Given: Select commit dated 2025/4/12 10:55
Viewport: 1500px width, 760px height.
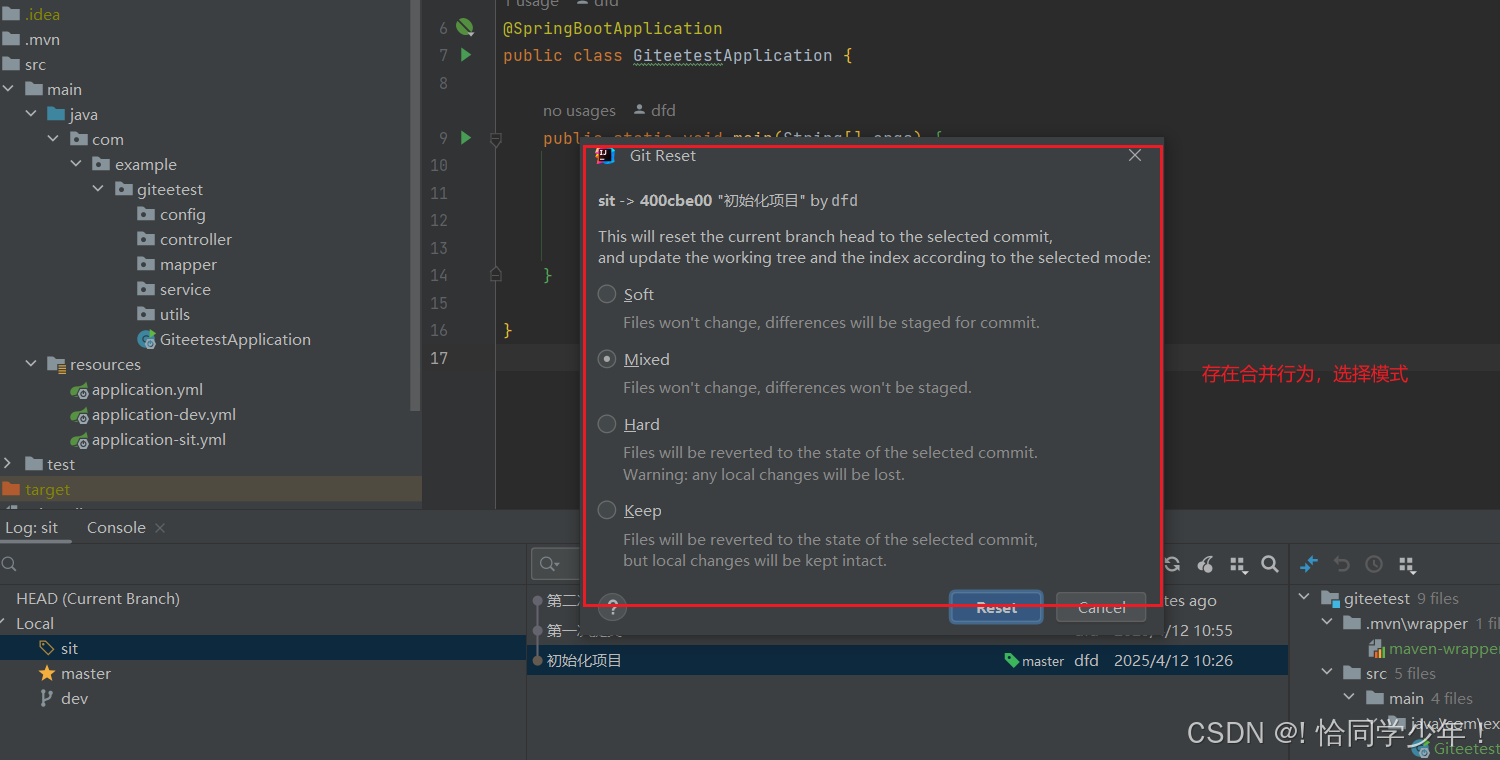Looking at the screenshot, I should click(907, 630).
